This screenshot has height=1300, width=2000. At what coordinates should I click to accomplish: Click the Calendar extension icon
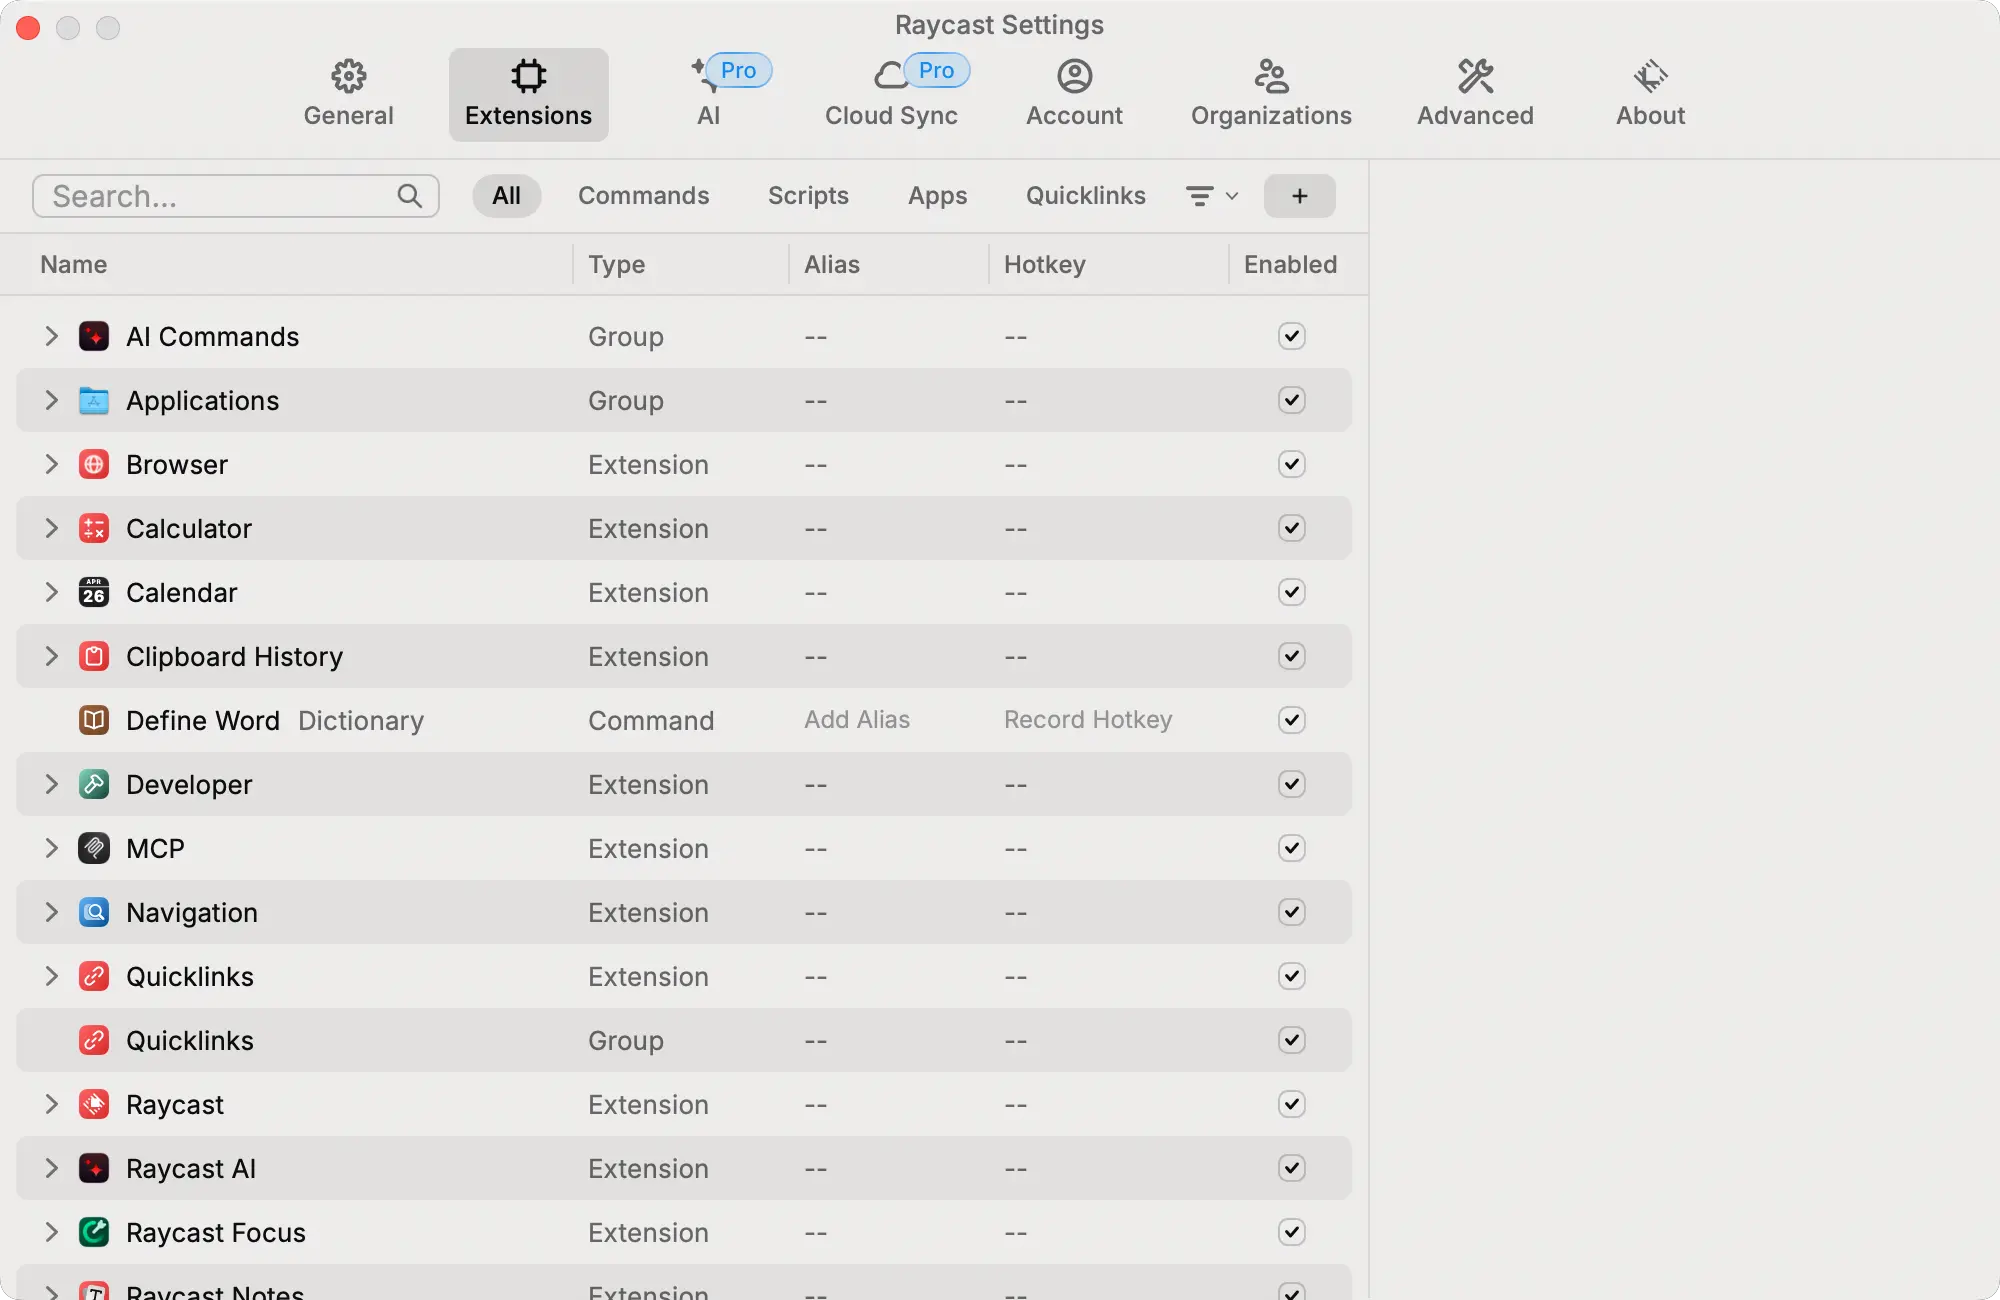tap(94, 592)
